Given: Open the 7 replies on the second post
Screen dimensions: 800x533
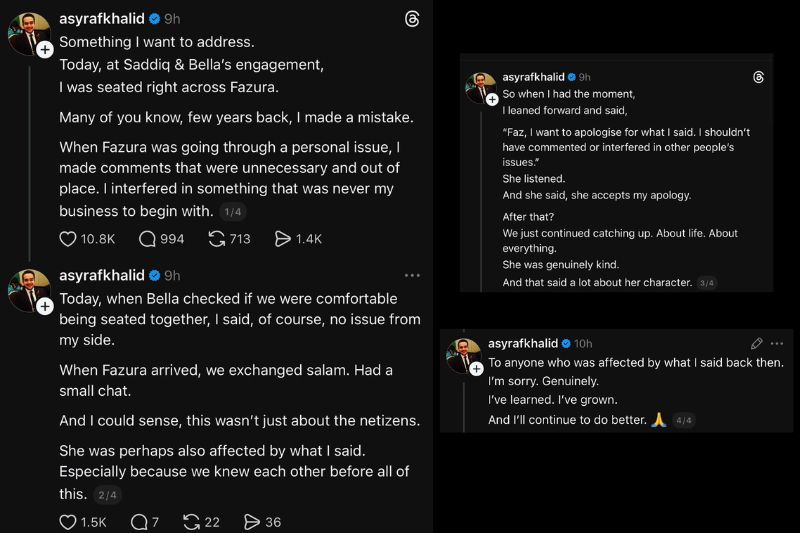Looking at the screenshot, I should 142,522.
